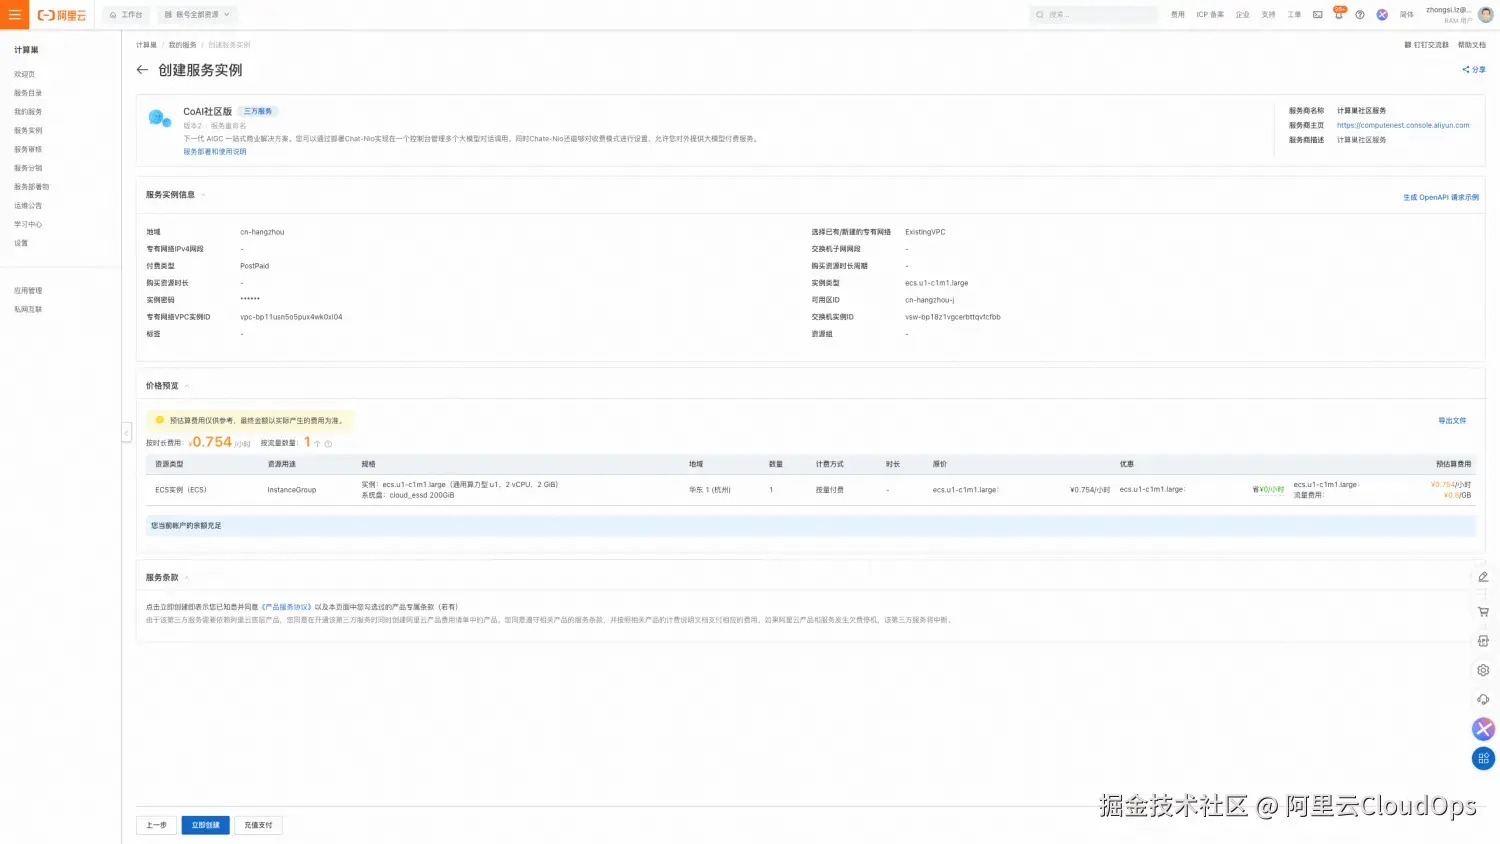
Task: Open the Cloud Shell terminal icon
Action: click(x=1317, y=15)
